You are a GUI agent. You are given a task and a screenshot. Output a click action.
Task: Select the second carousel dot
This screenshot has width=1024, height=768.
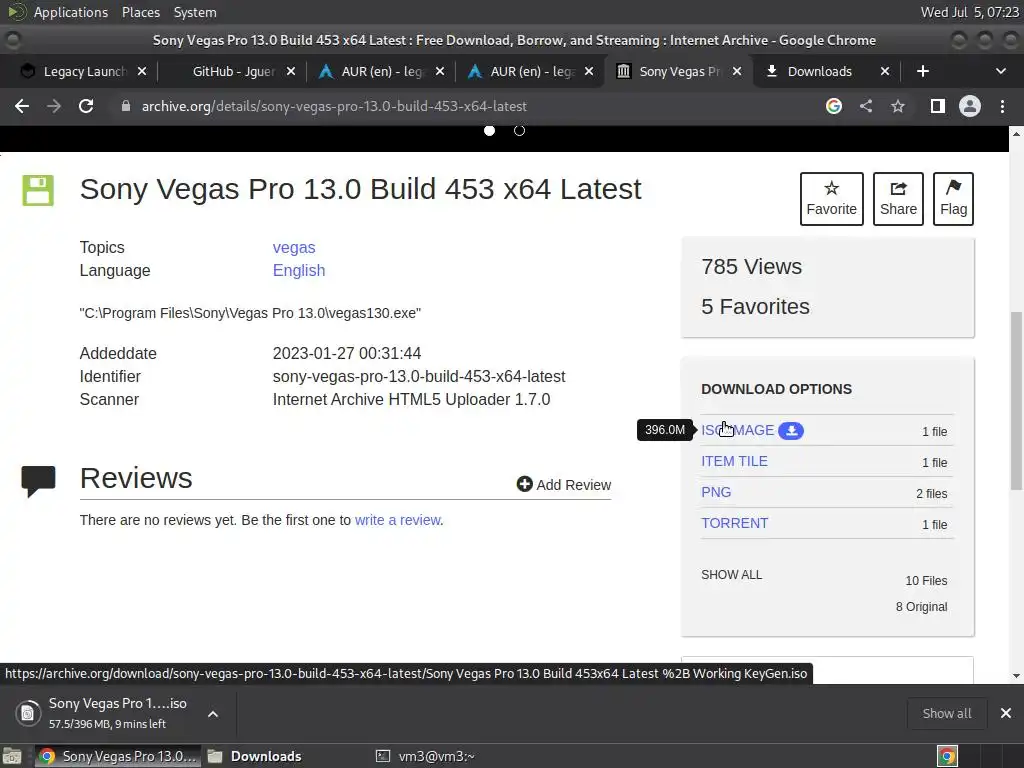[x=519, y=131]
